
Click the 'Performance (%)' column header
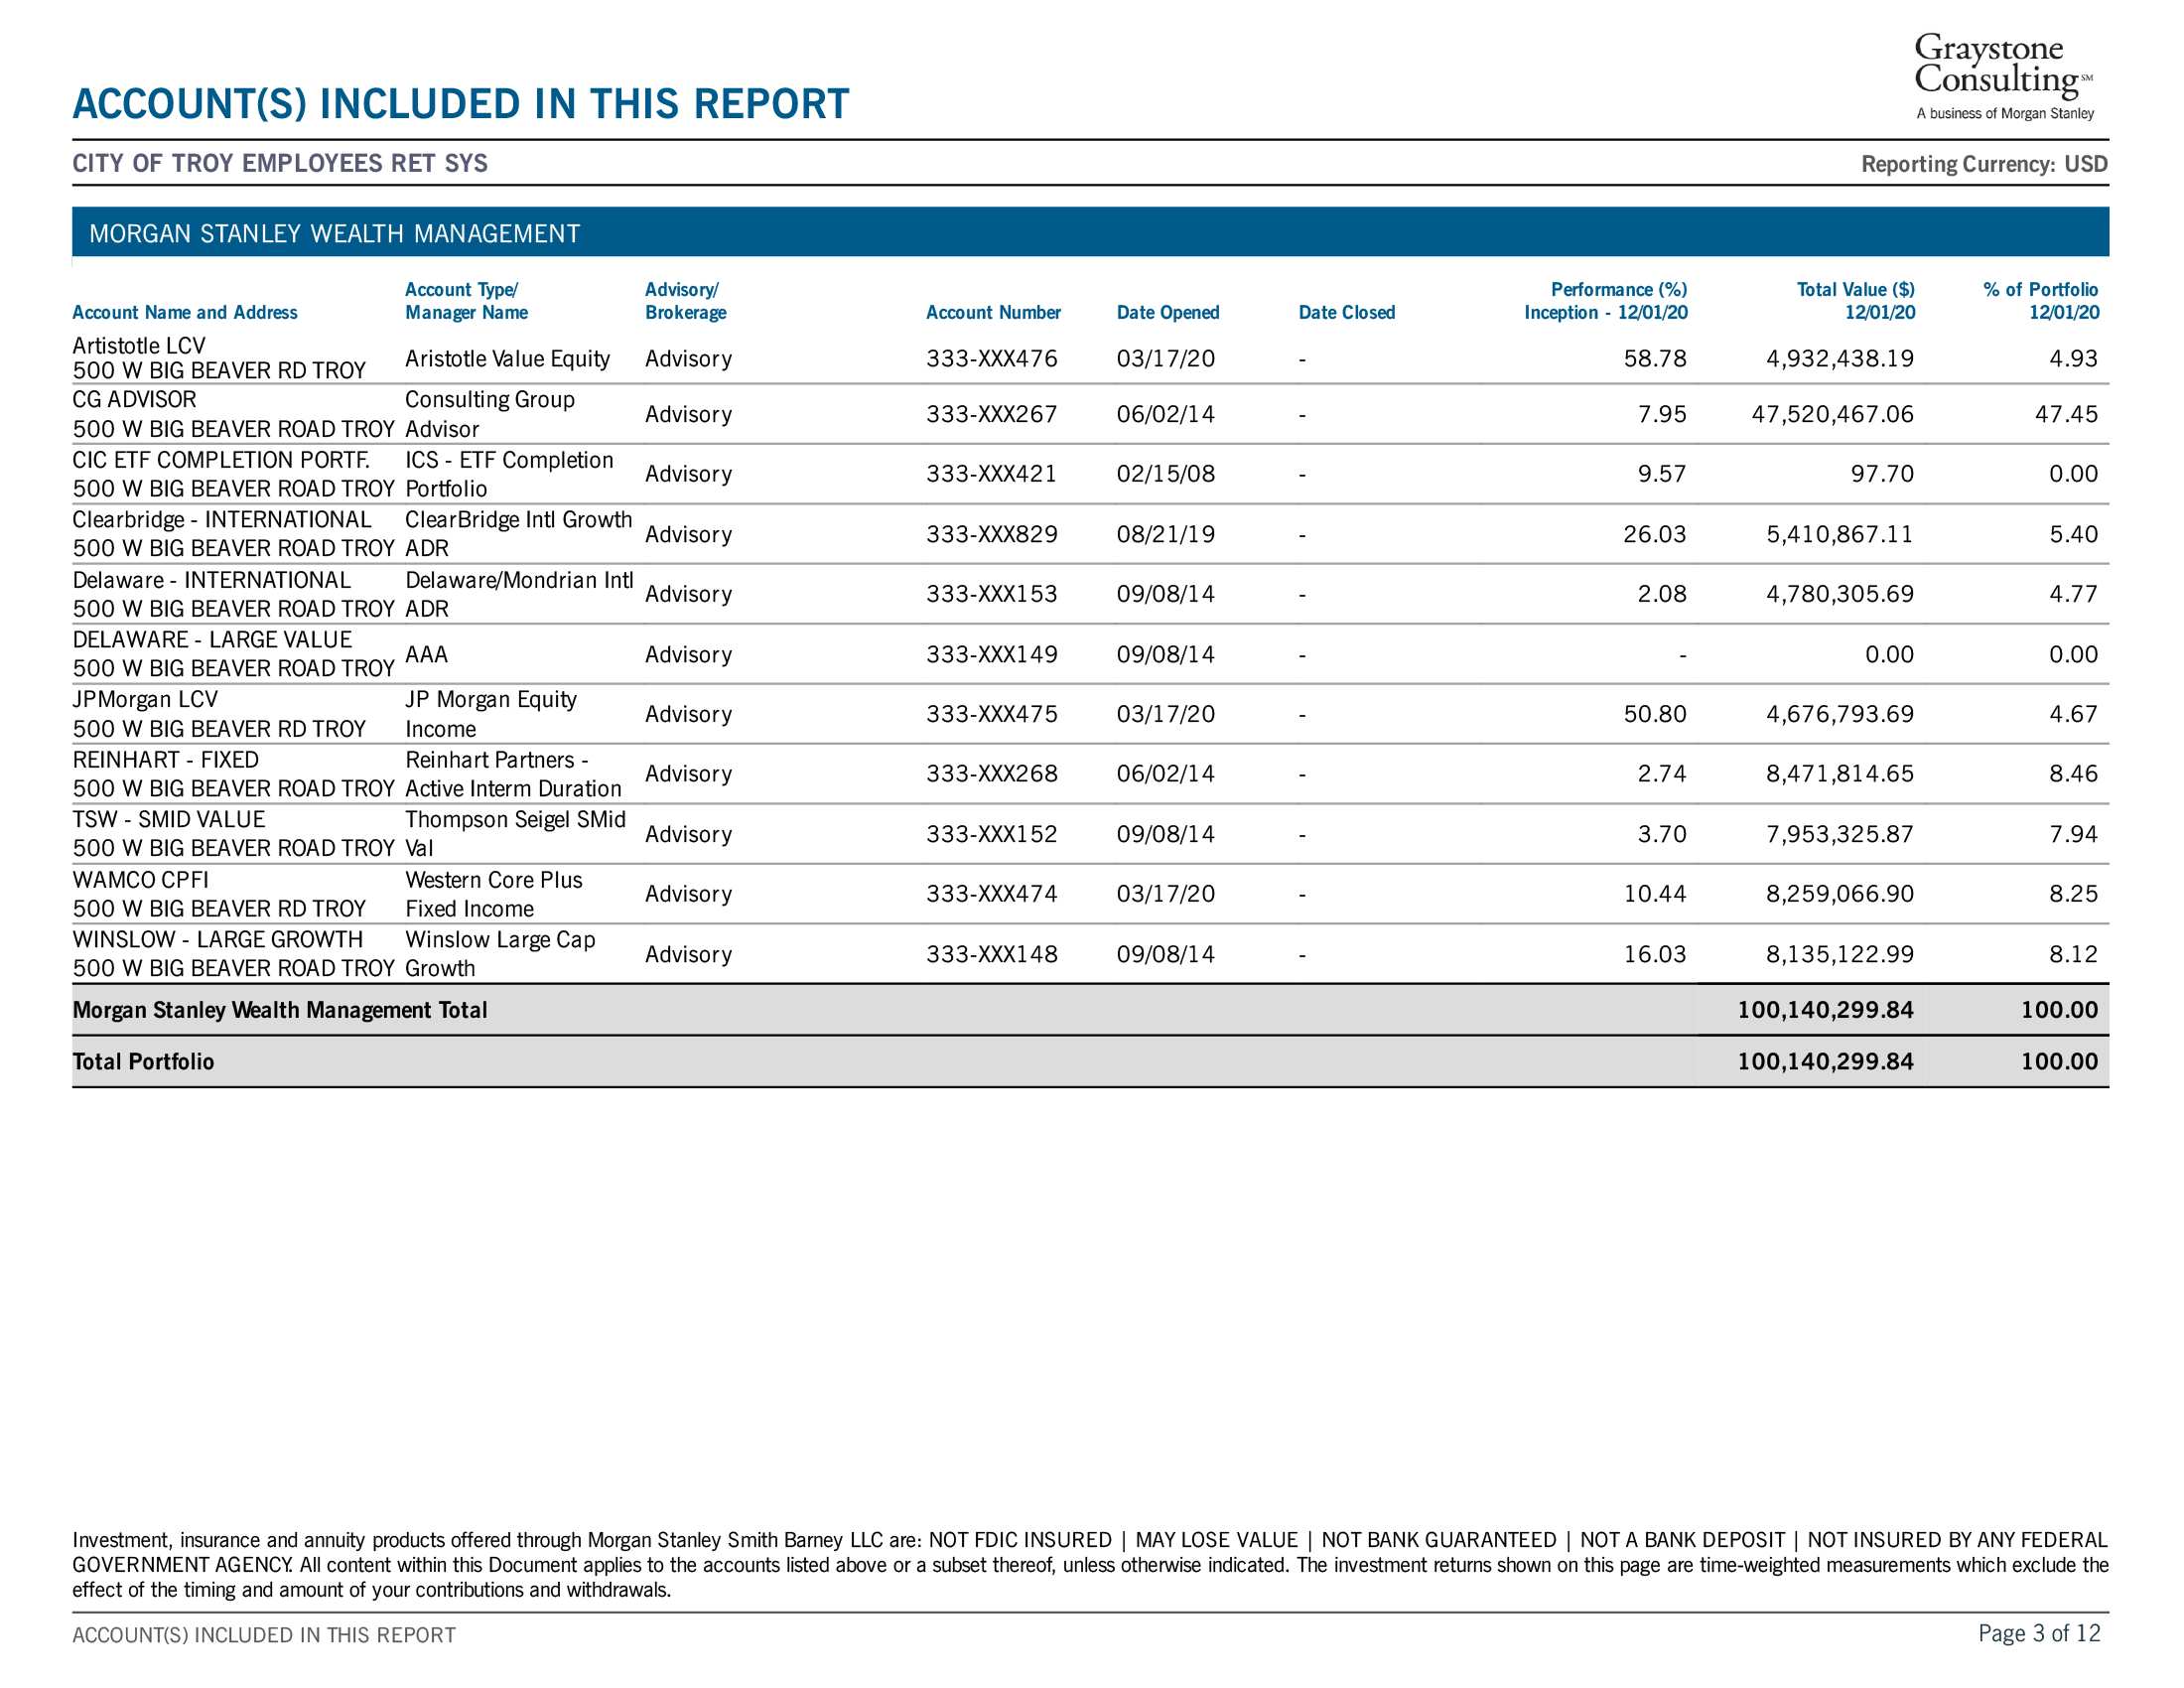[1606, 301]
